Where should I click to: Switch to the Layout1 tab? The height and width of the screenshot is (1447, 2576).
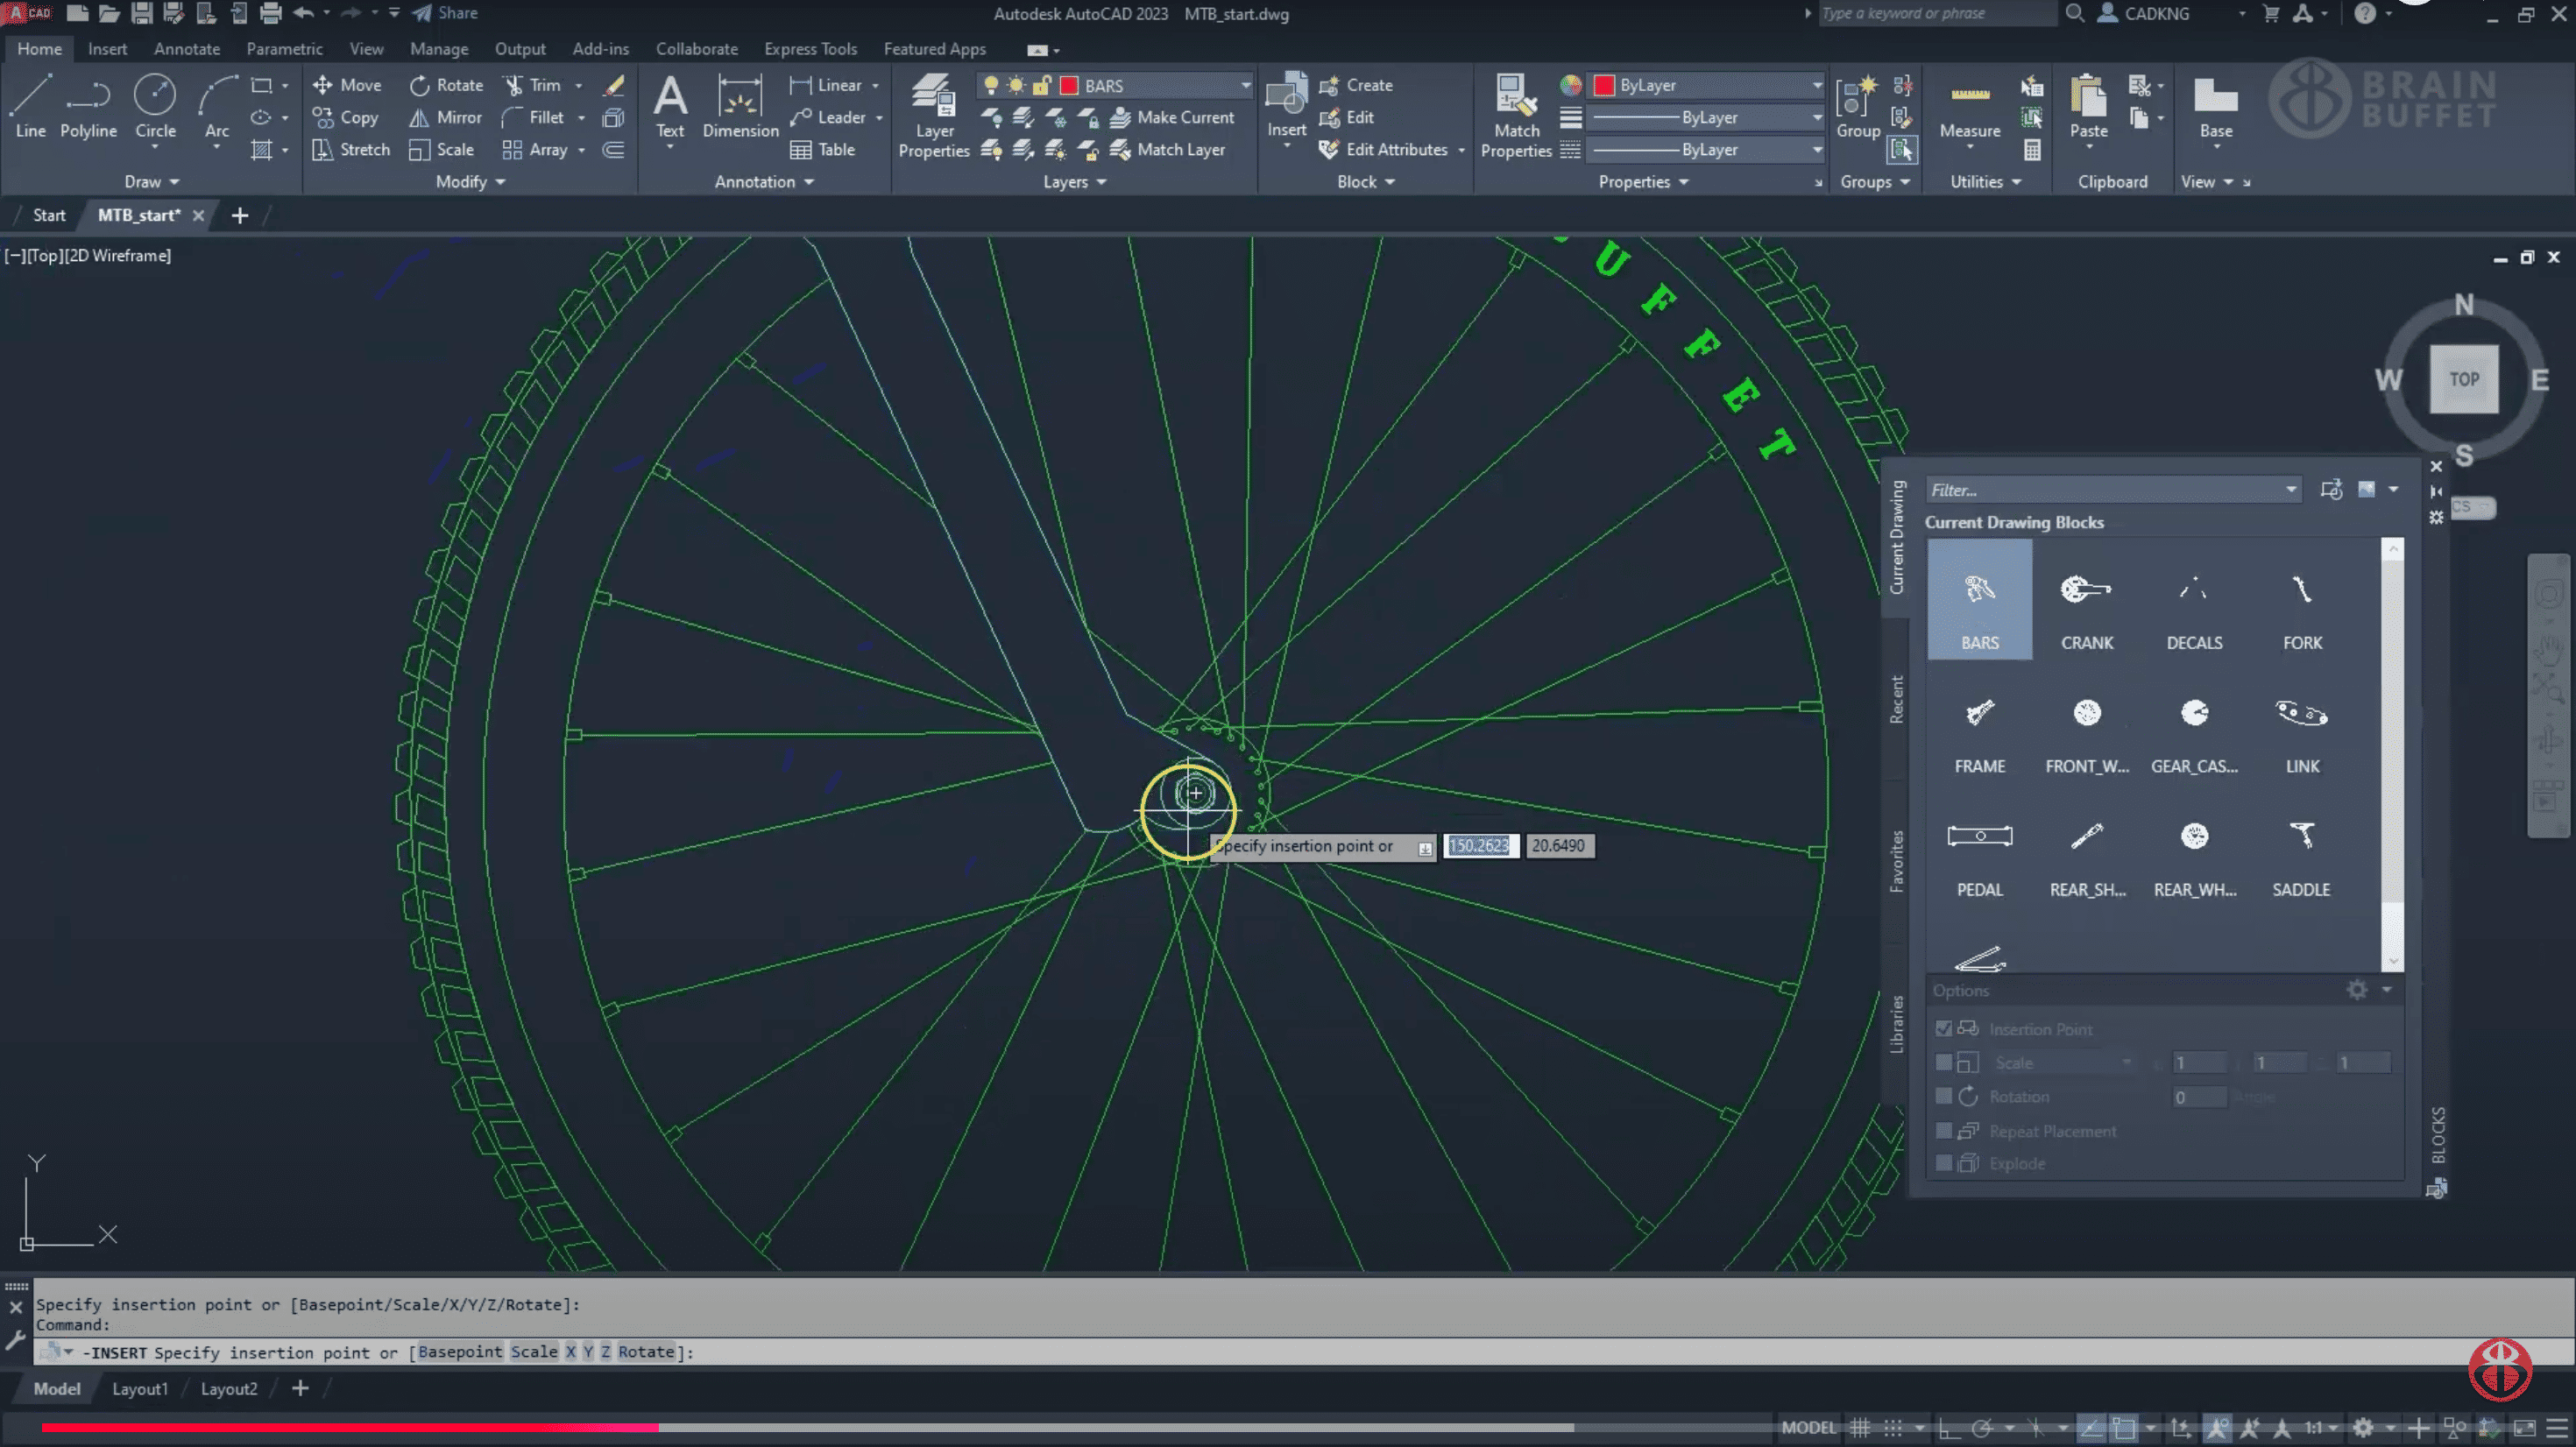tap(139, 1389)
